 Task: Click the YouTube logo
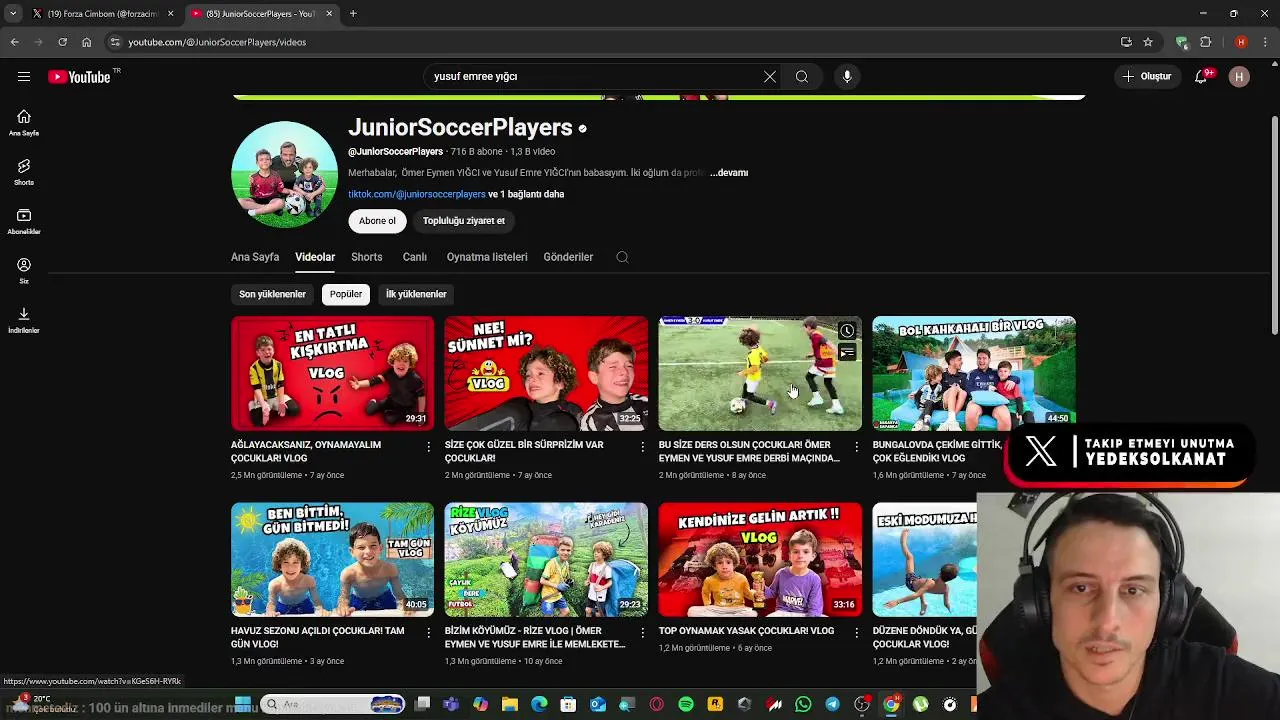point(80,77)
